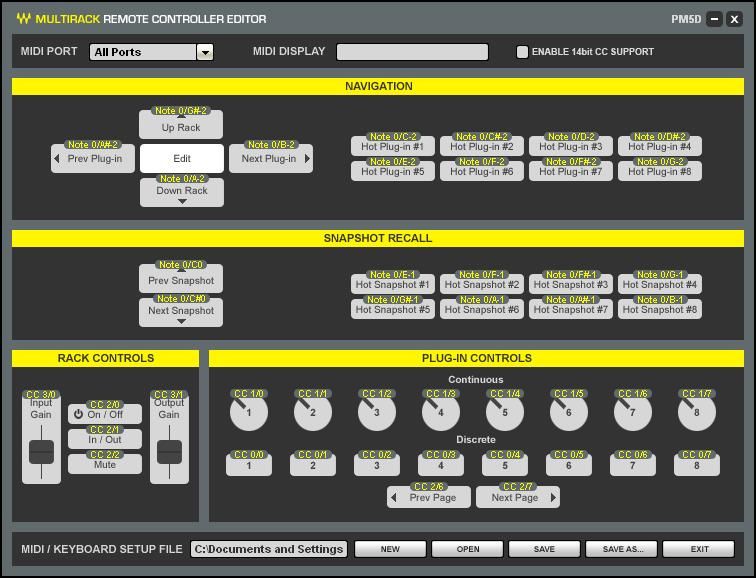Select Hot Snapshot #4
Screen dimensions: 756x578
pos(660,284)
